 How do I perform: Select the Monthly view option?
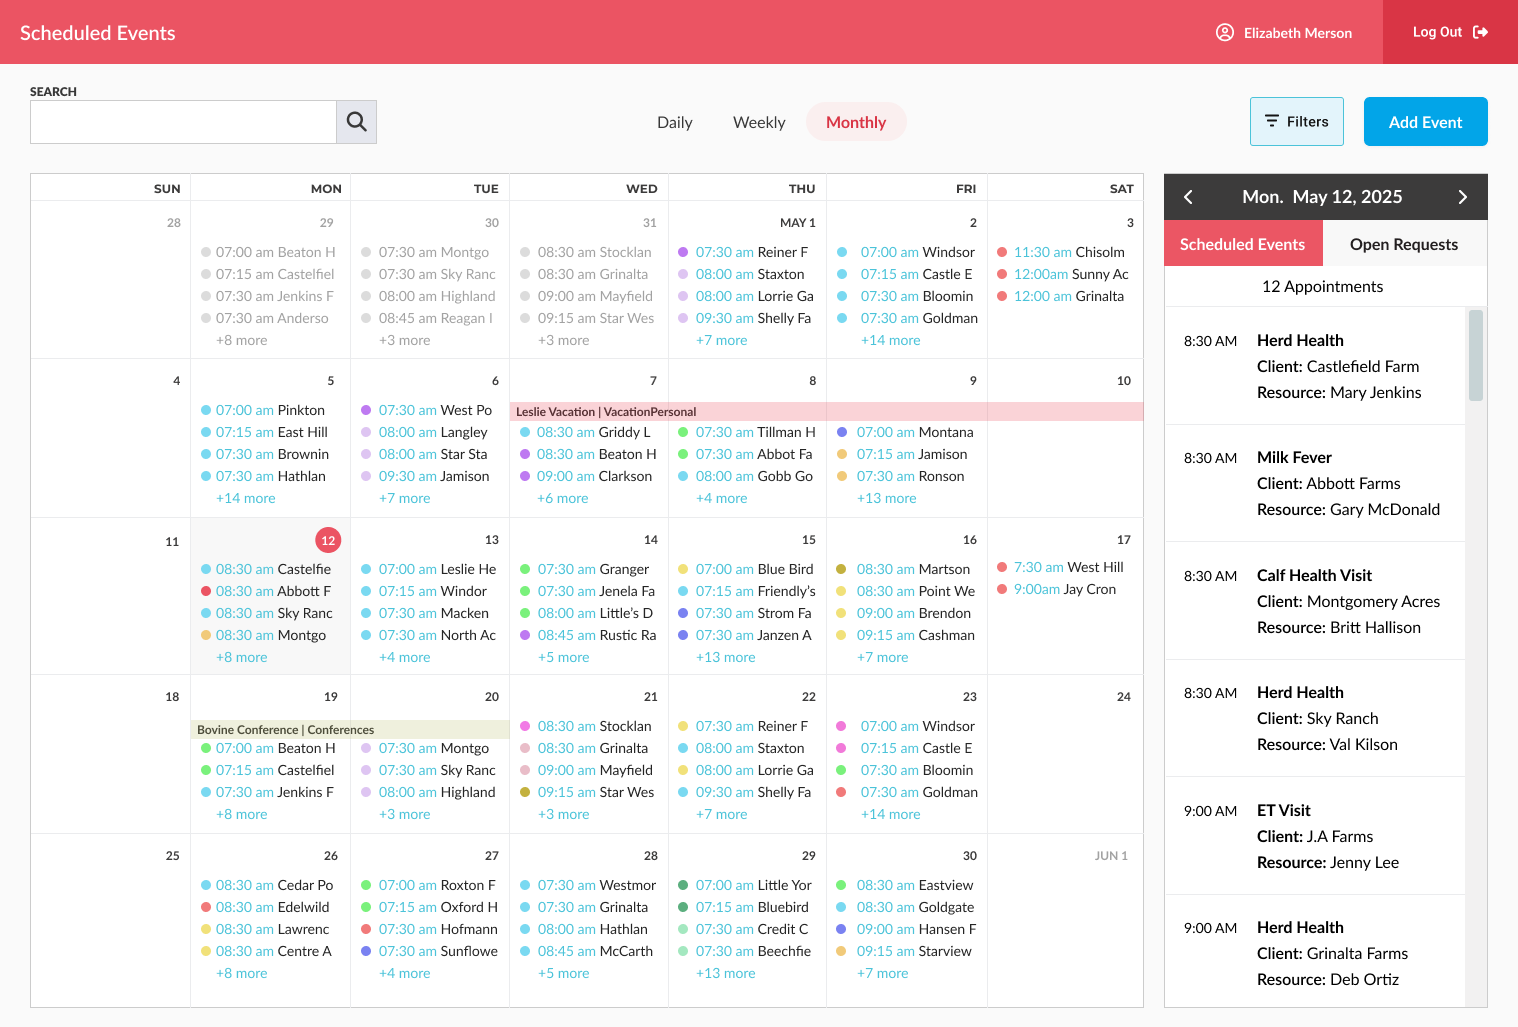(856, 121)
